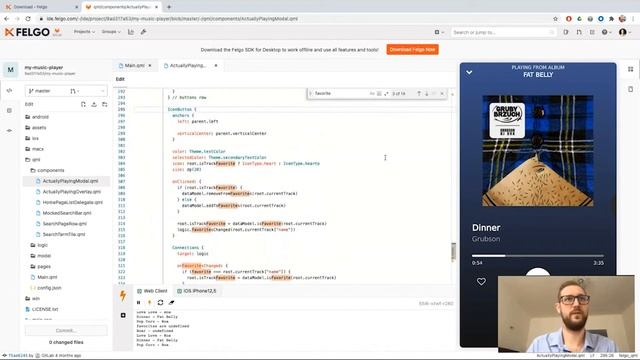
Task: Toggle the heart favorite in the player preview
Action: [x=481, y=282]
